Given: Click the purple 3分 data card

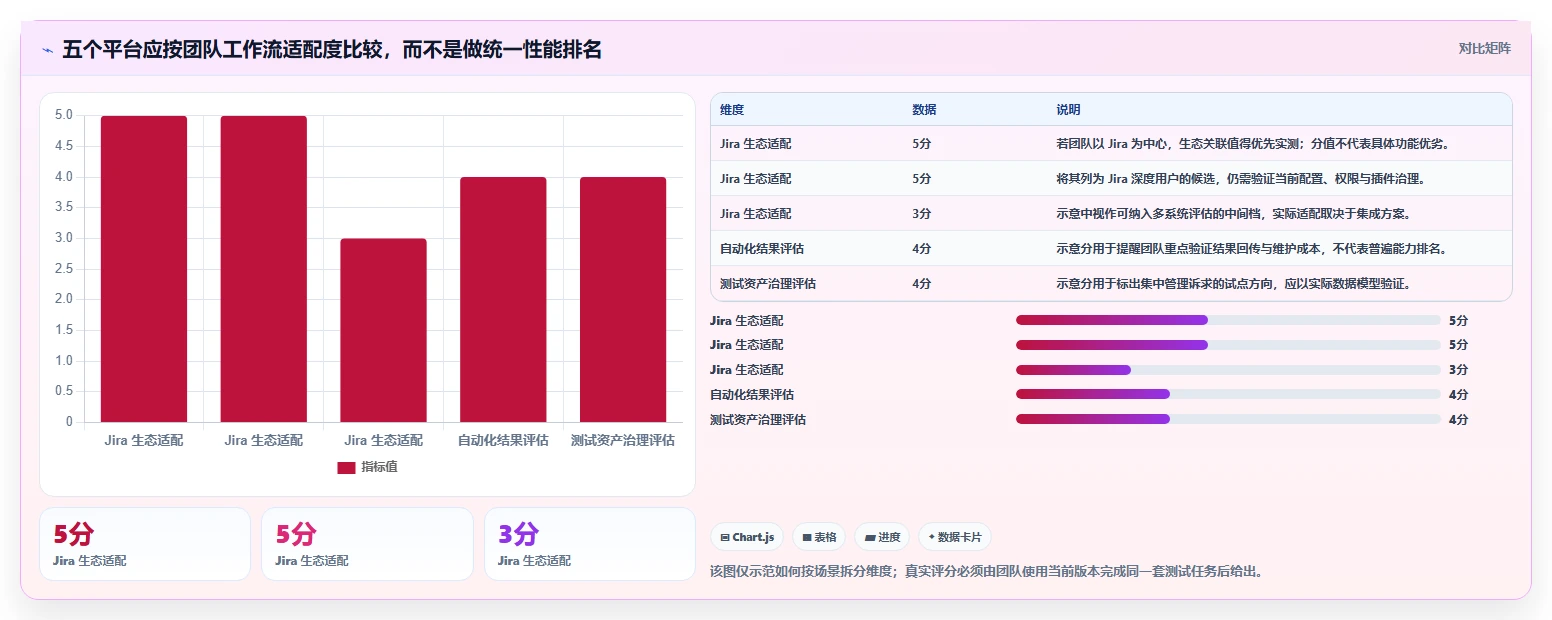Looking at the screenshot, I should (590, 544).
